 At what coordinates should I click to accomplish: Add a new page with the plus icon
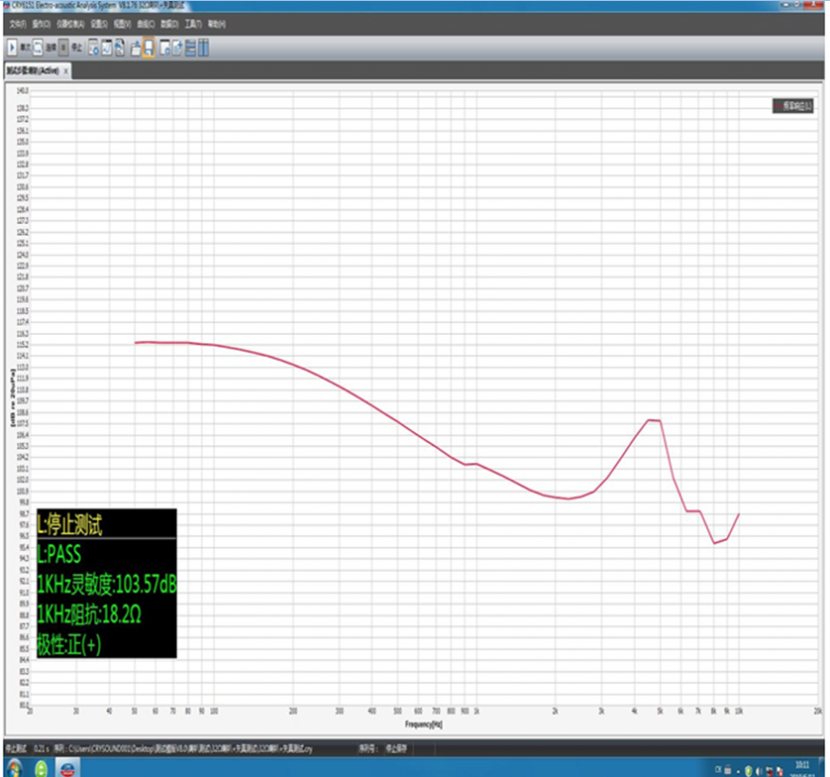point(177,48)
